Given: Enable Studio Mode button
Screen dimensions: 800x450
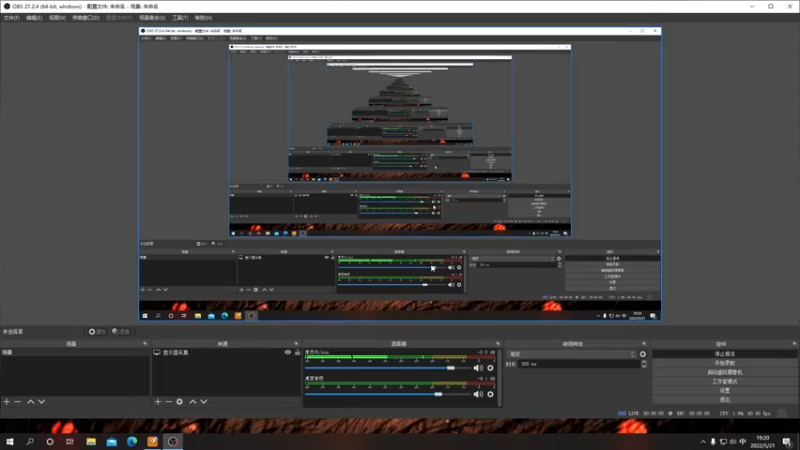Looking at the screenshot, I should tap(724, 381).
